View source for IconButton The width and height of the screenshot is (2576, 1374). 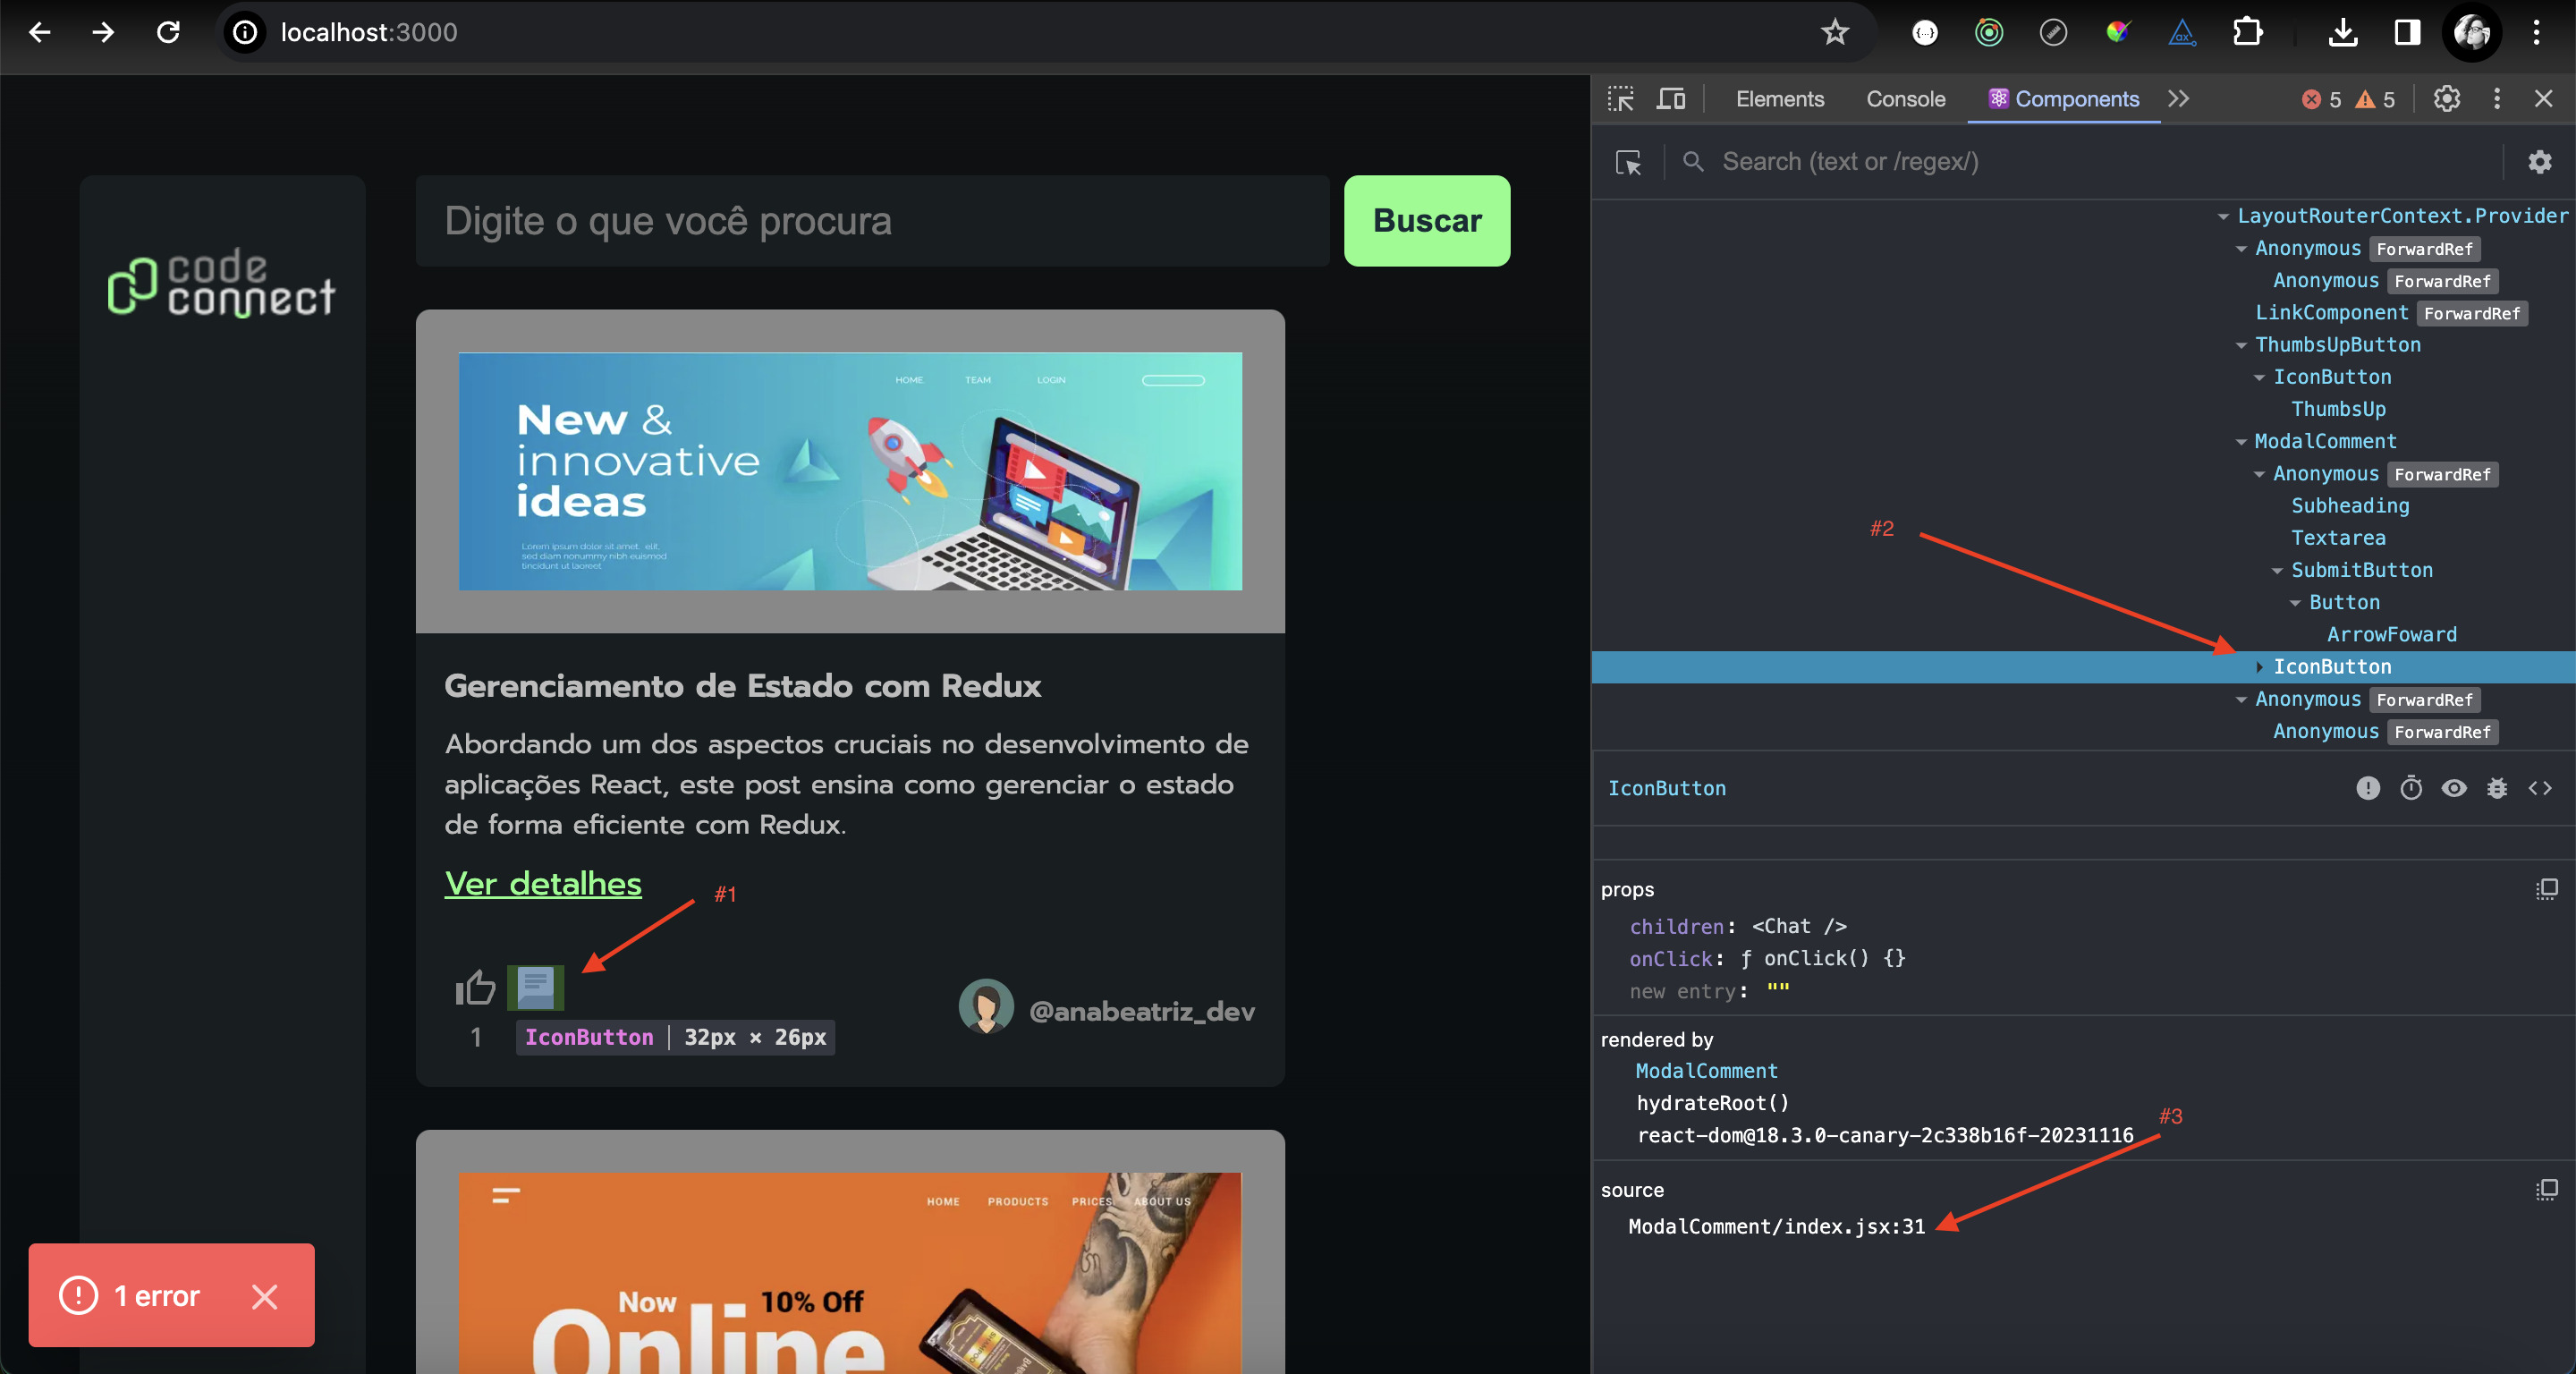click(2539, 789)
